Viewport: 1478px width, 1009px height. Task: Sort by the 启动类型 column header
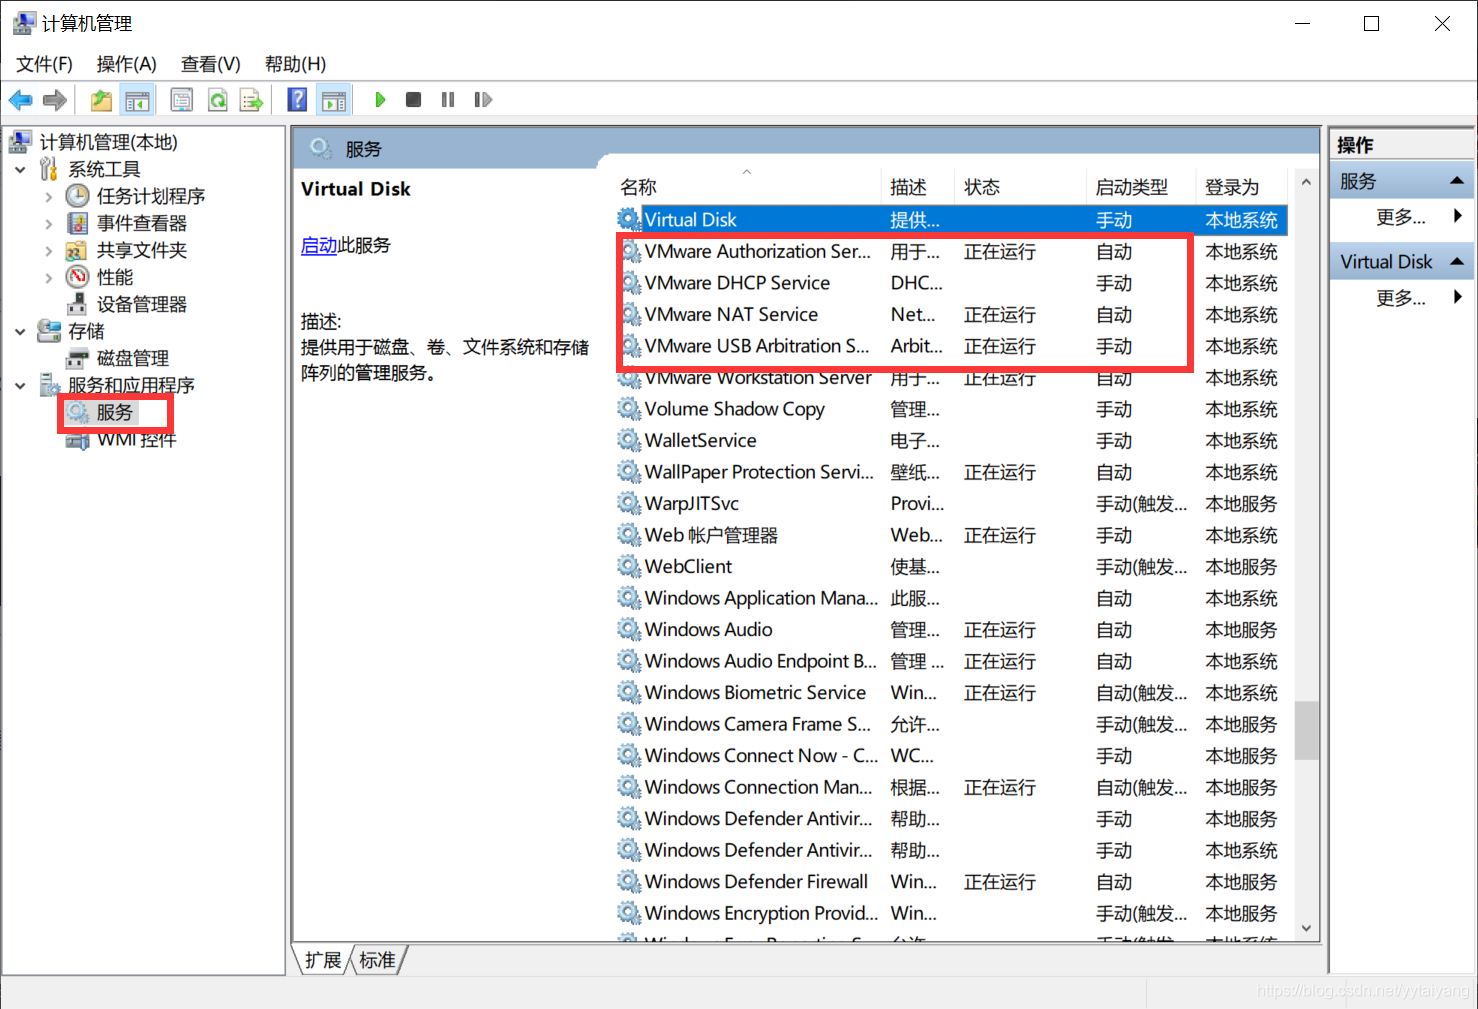(x=1141, y=187)
